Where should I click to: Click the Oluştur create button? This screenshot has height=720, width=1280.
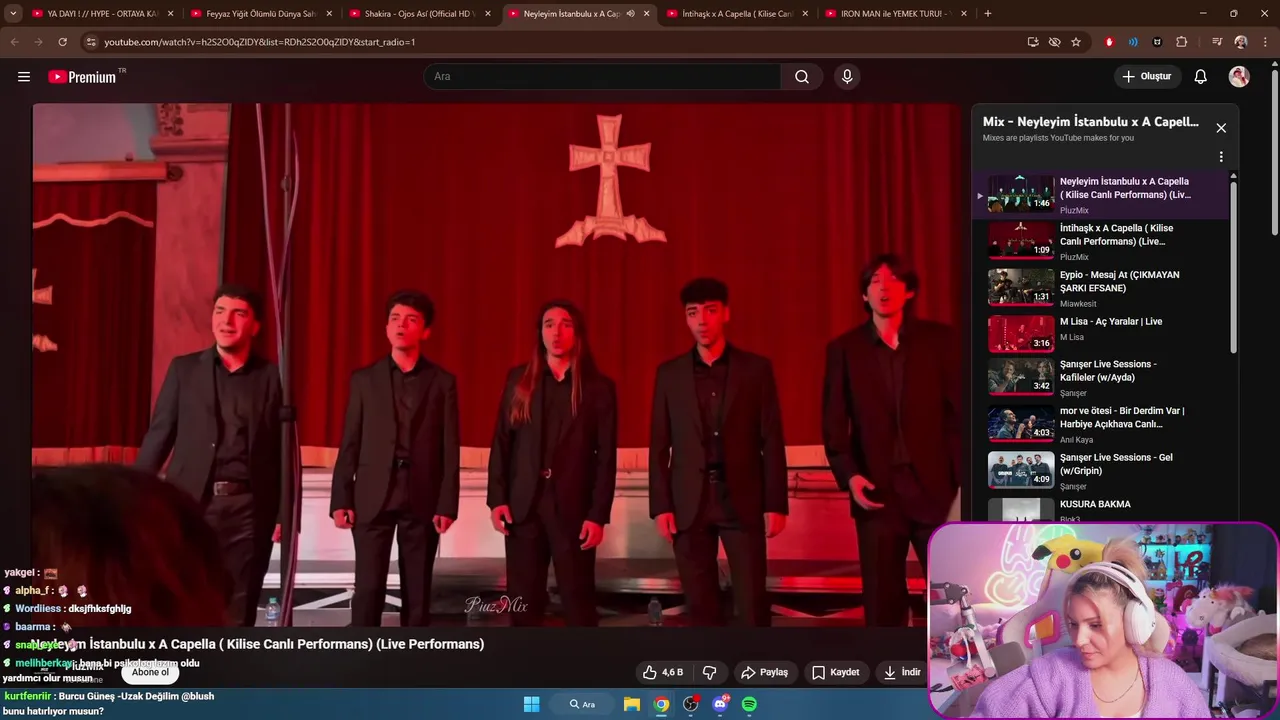click(1146, 77)
